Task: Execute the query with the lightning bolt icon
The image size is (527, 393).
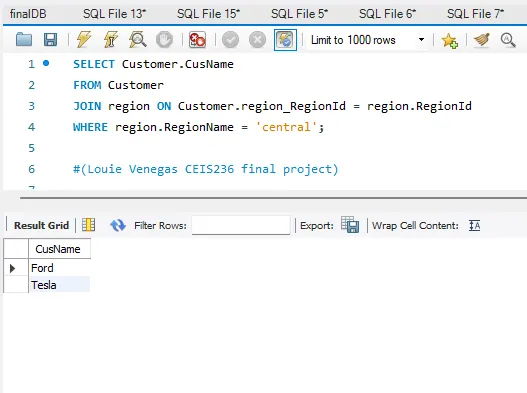Action: click(83, 40)
